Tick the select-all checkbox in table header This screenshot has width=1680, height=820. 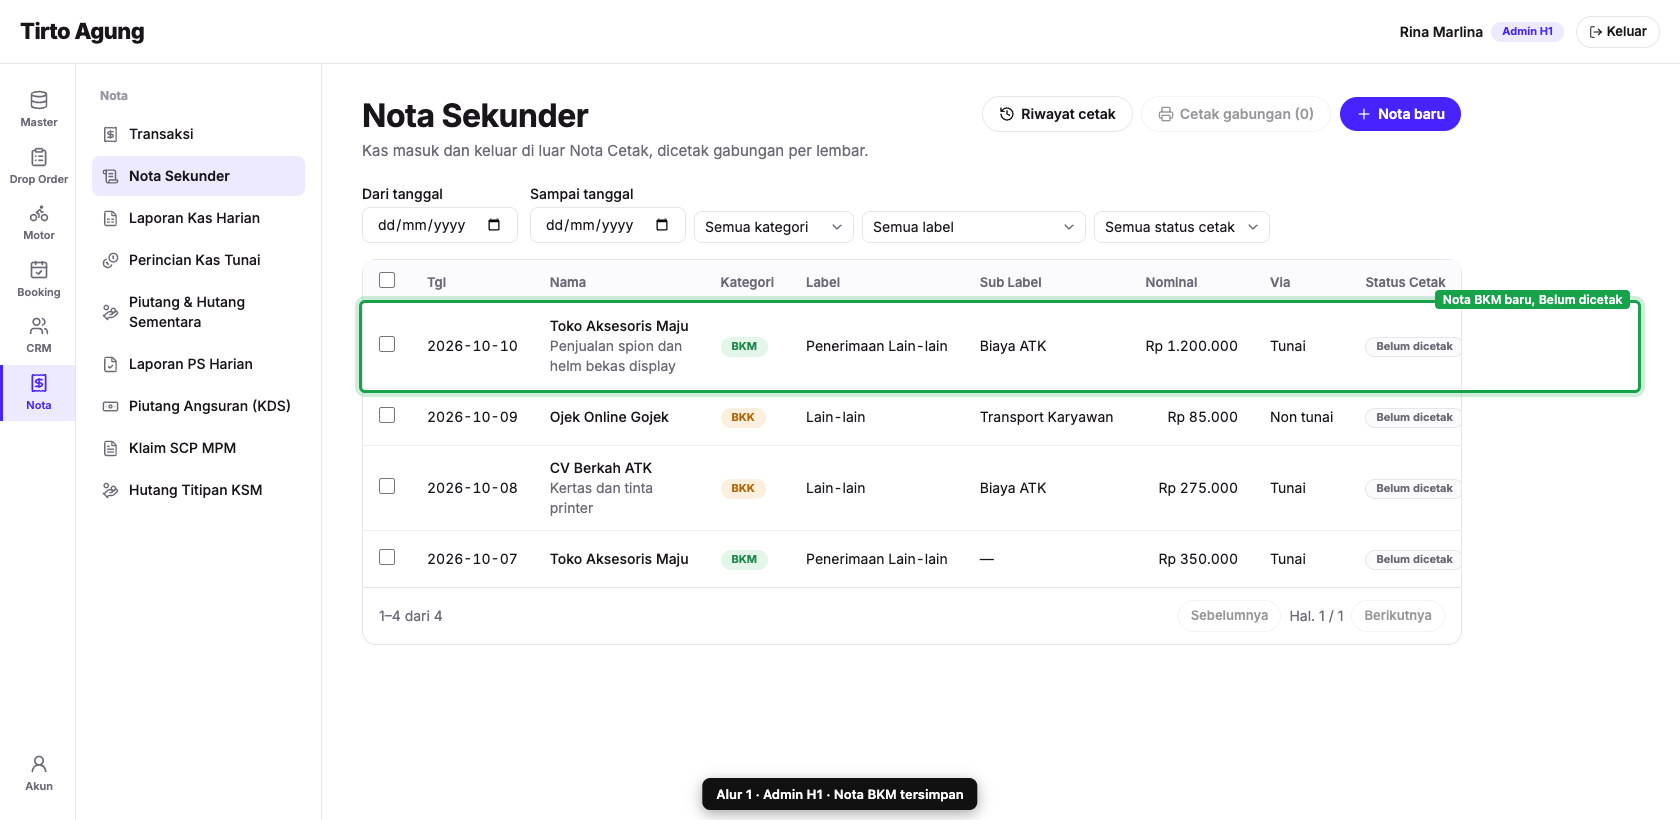point(387,280)
